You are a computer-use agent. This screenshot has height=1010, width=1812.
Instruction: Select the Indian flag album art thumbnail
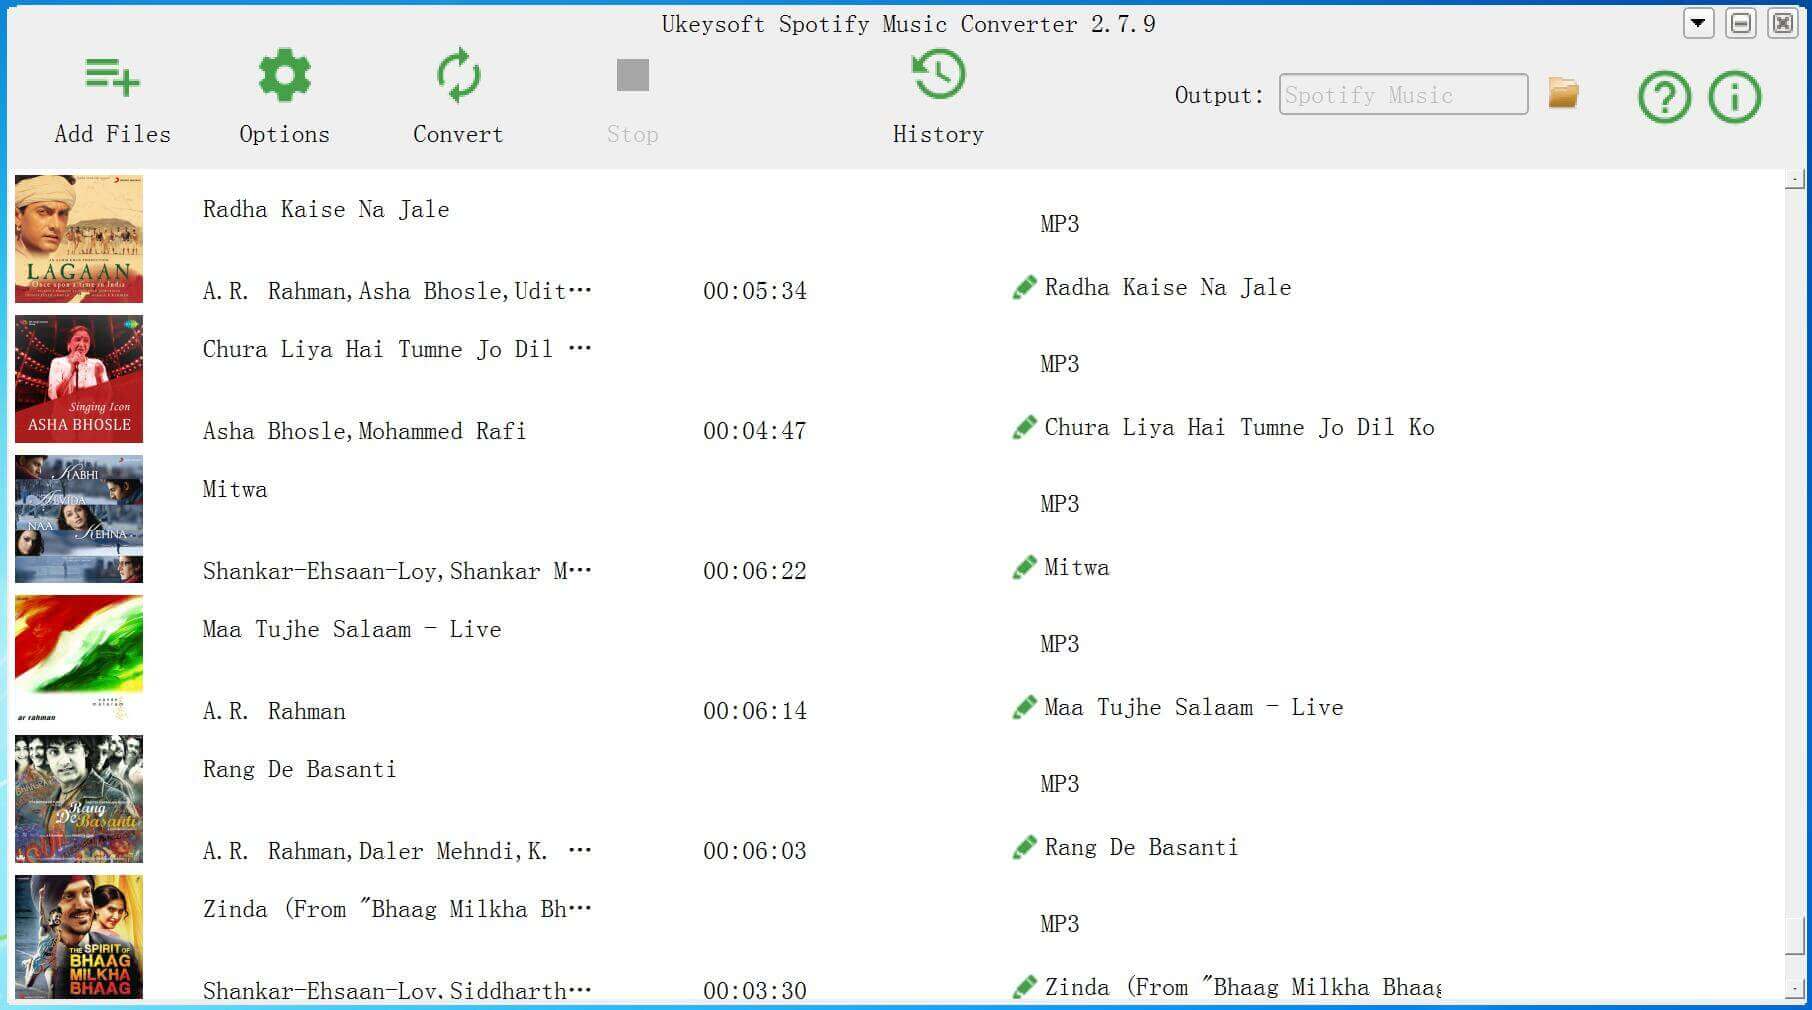pyautogui.click(x=79, y=659)
